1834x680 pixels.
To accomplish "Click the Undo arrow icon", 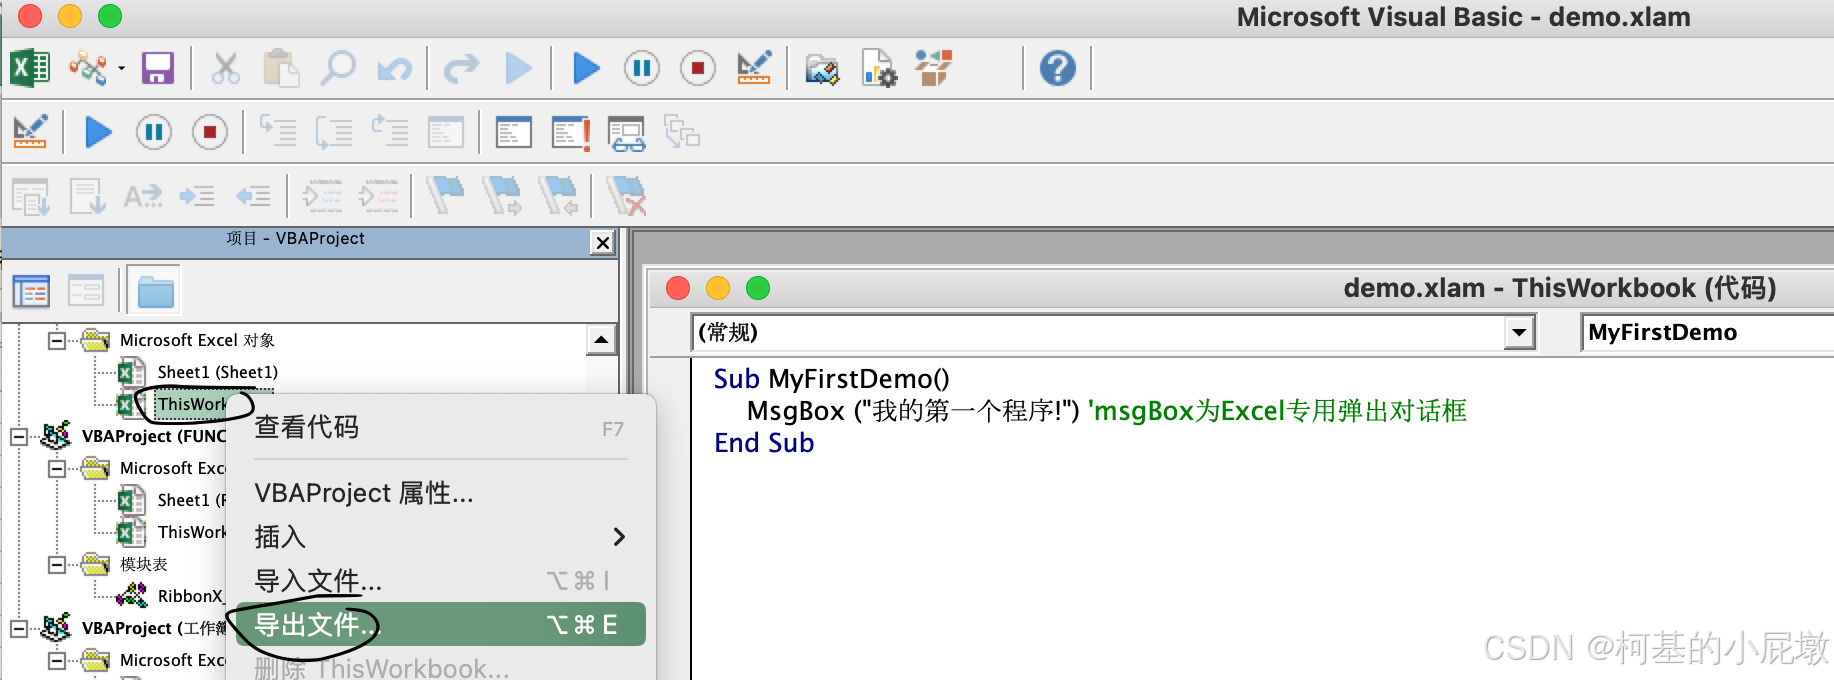I will pyautogui.click(x=395, y=69).
